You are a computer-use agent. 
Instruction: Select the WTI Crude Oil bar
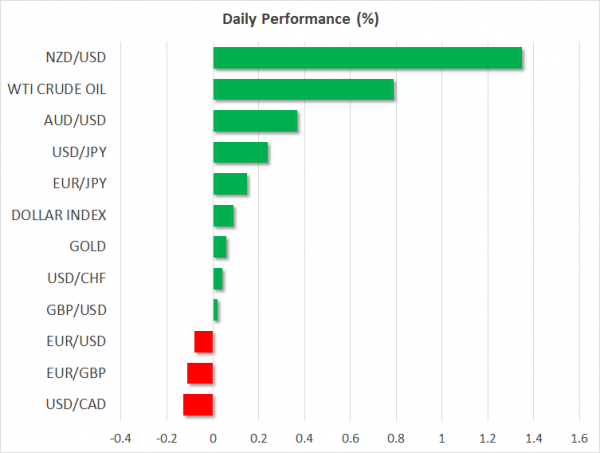303,90
